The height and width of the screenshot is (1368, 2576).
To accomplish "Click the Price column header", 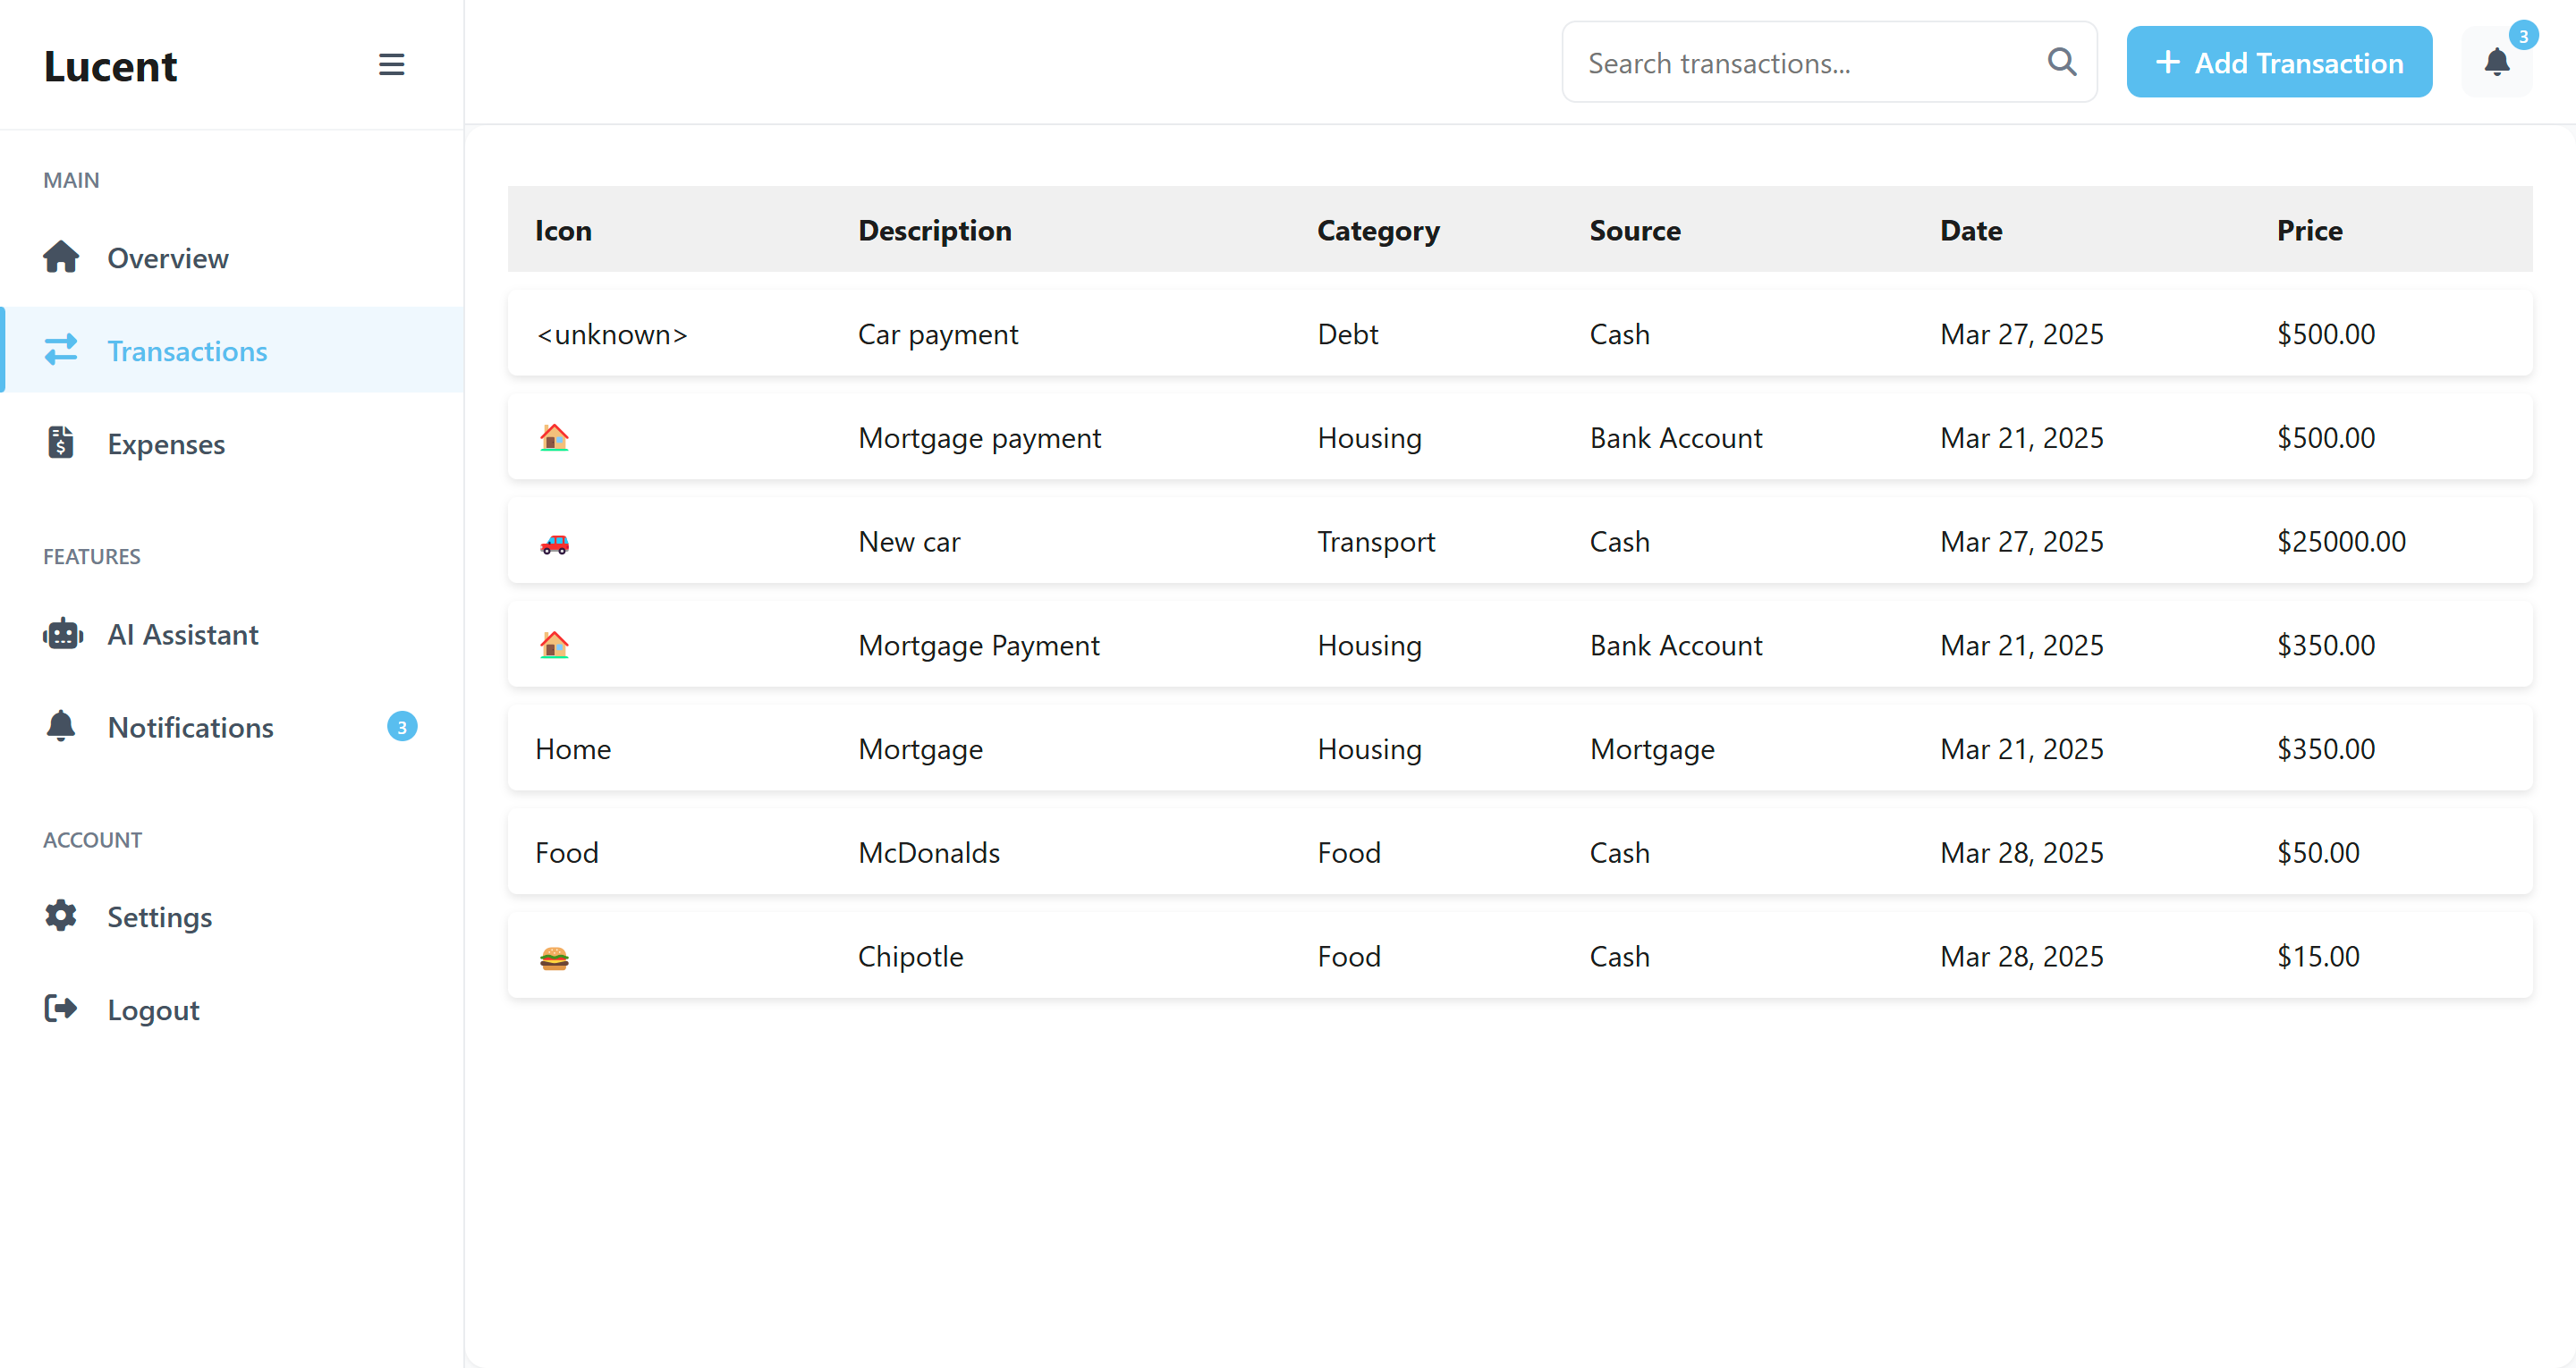I will click(x=2309, y=230).
